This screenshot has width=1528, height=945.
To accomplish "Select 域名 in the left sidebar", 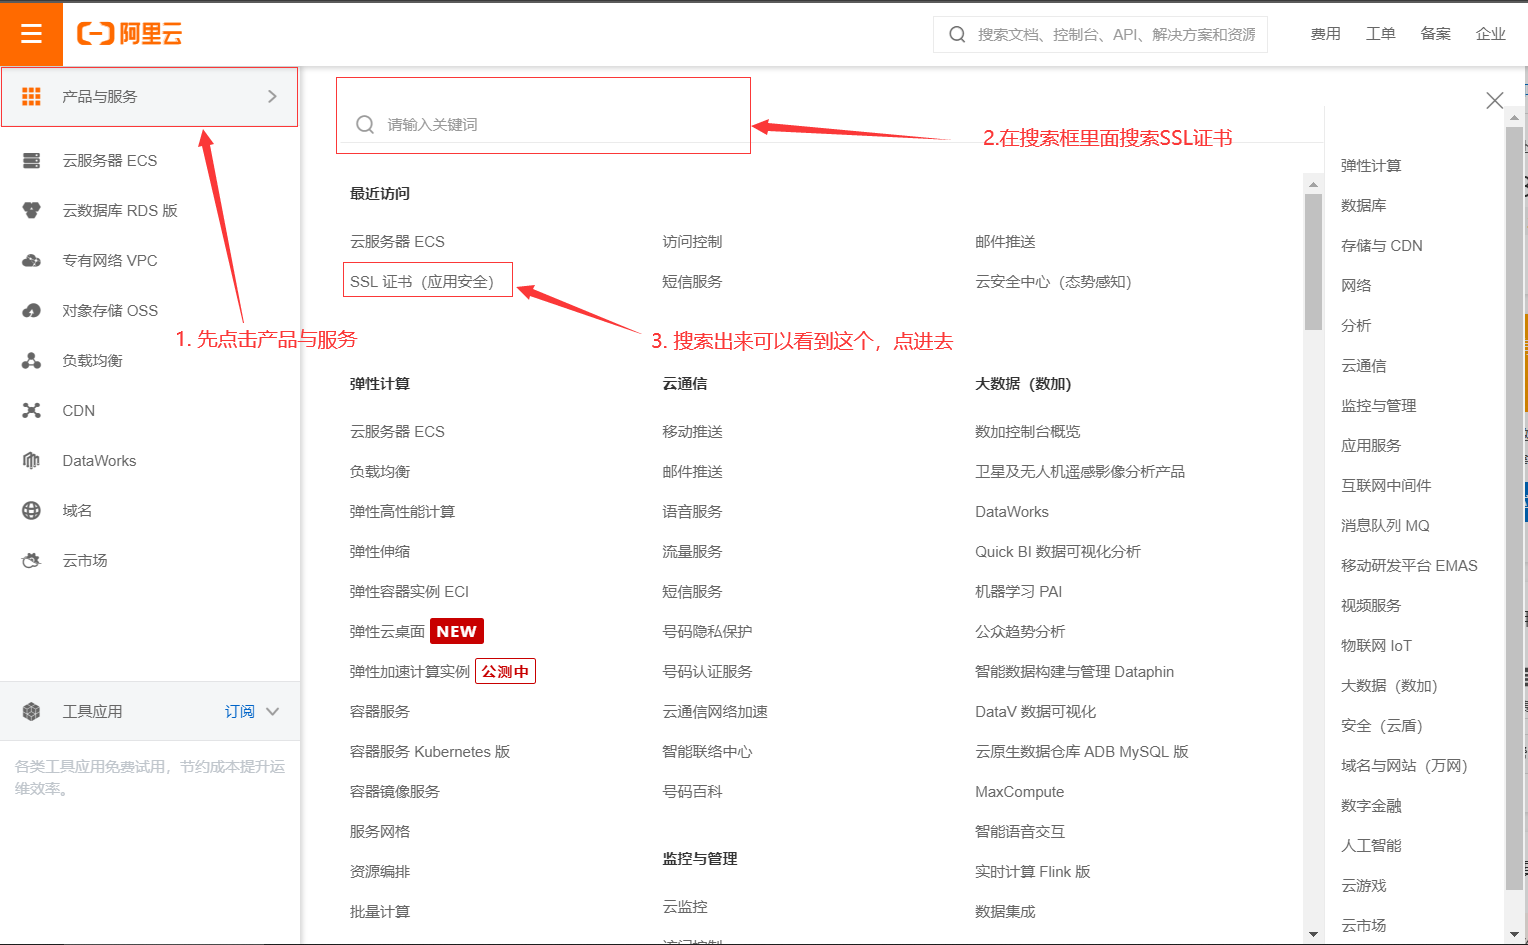I will [x=77, y=510].
